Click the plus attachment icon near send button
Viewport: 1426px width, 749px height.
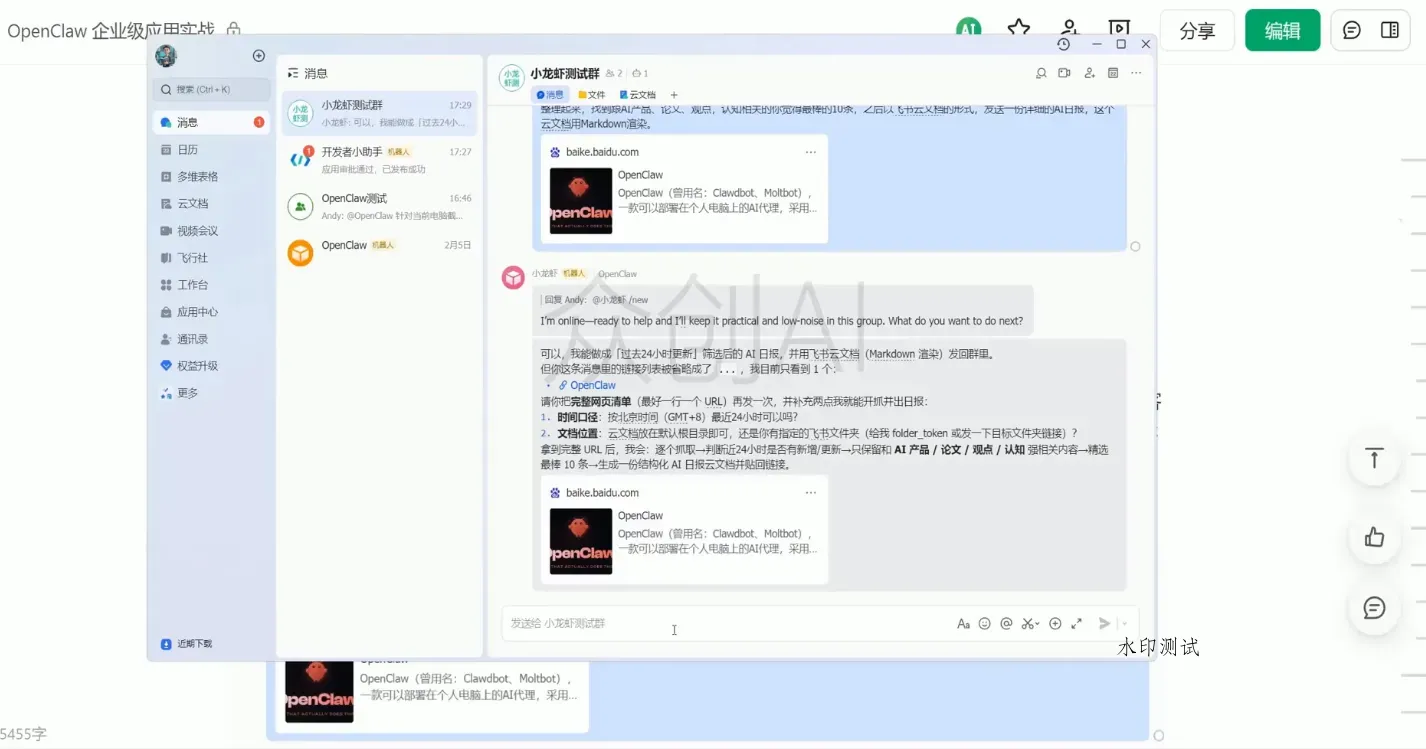[x=1055, y=623]
